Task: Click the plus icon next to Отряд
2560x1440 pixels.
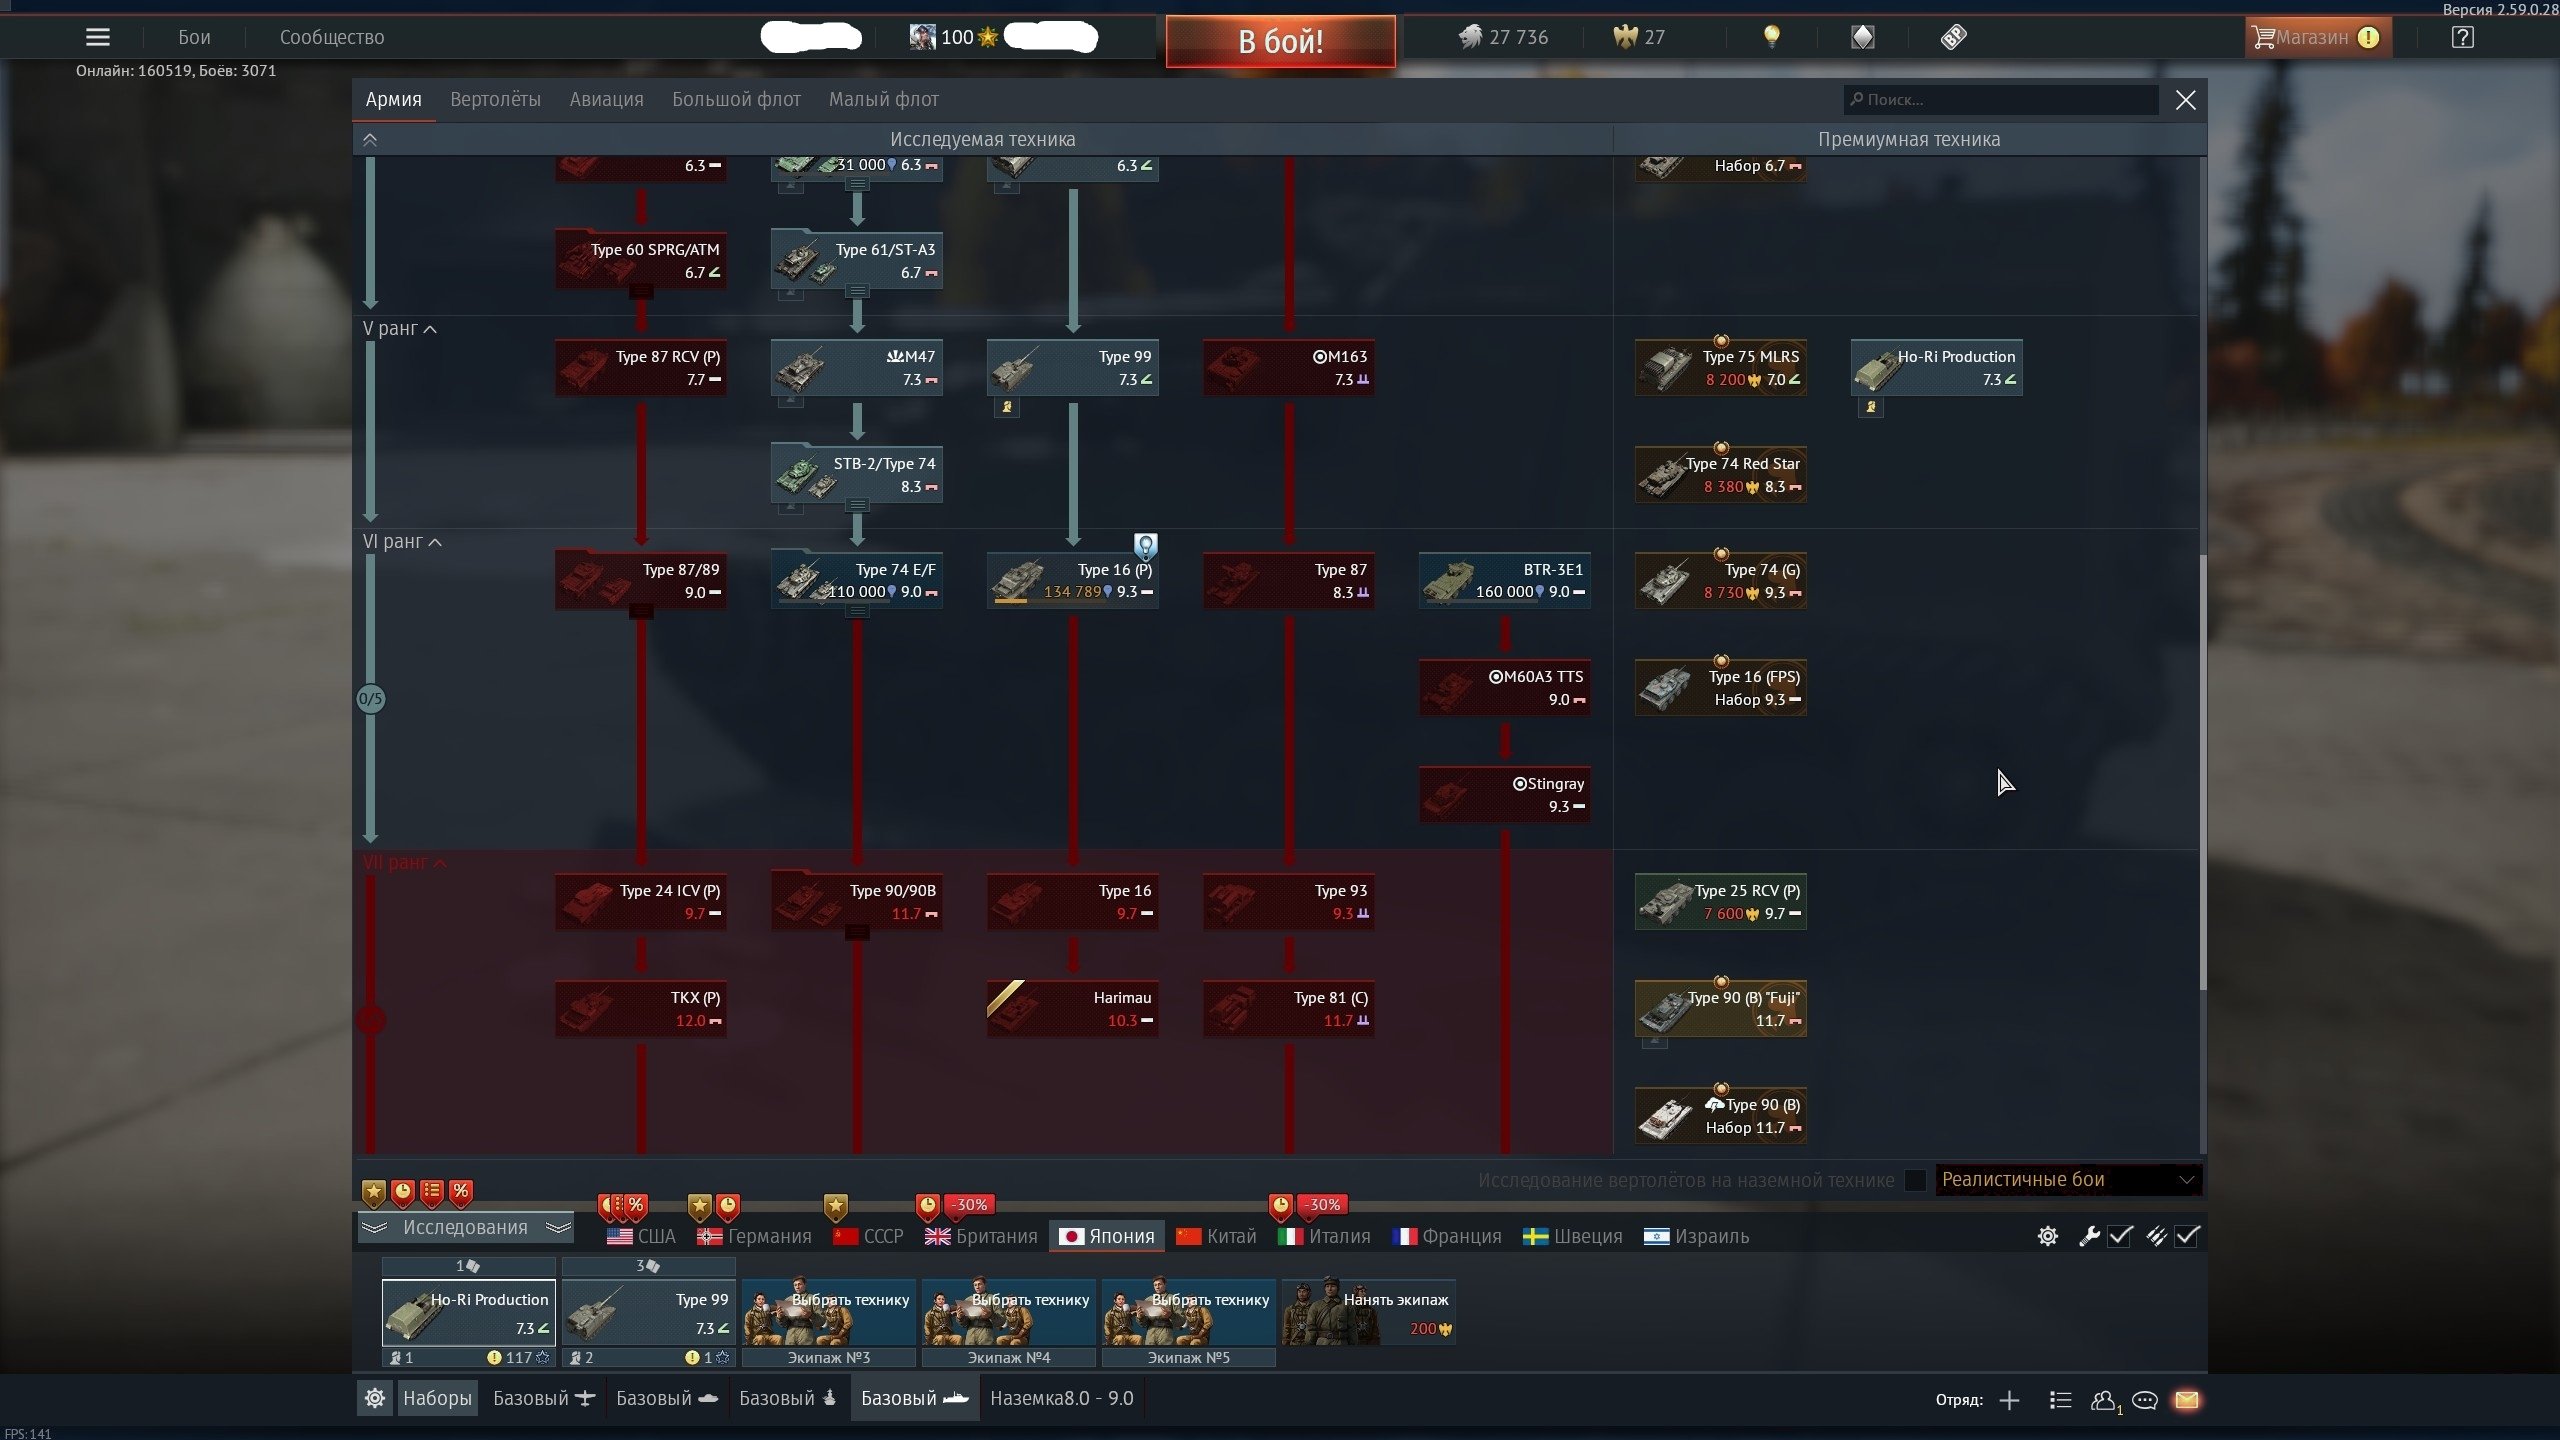Action: coord(2009,1400)
